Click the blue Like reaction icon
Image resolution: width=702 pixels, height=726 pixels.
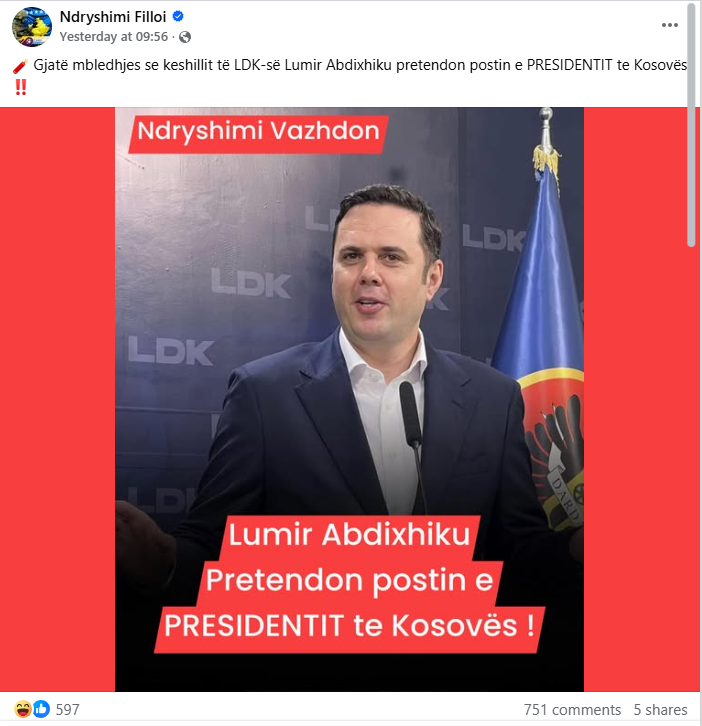pyautogui.click(x=41, y=708)
